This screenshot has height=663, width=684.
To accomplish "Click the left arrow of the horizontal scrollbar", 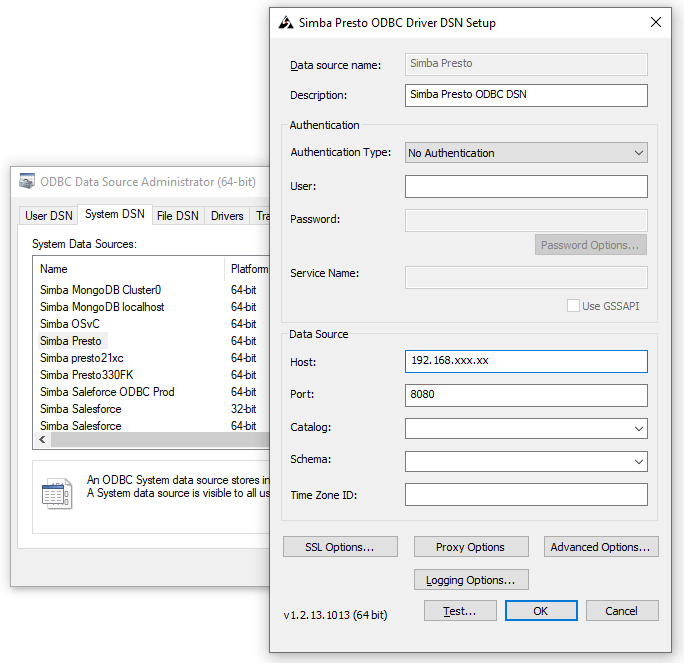I will [x=42, y=440].
